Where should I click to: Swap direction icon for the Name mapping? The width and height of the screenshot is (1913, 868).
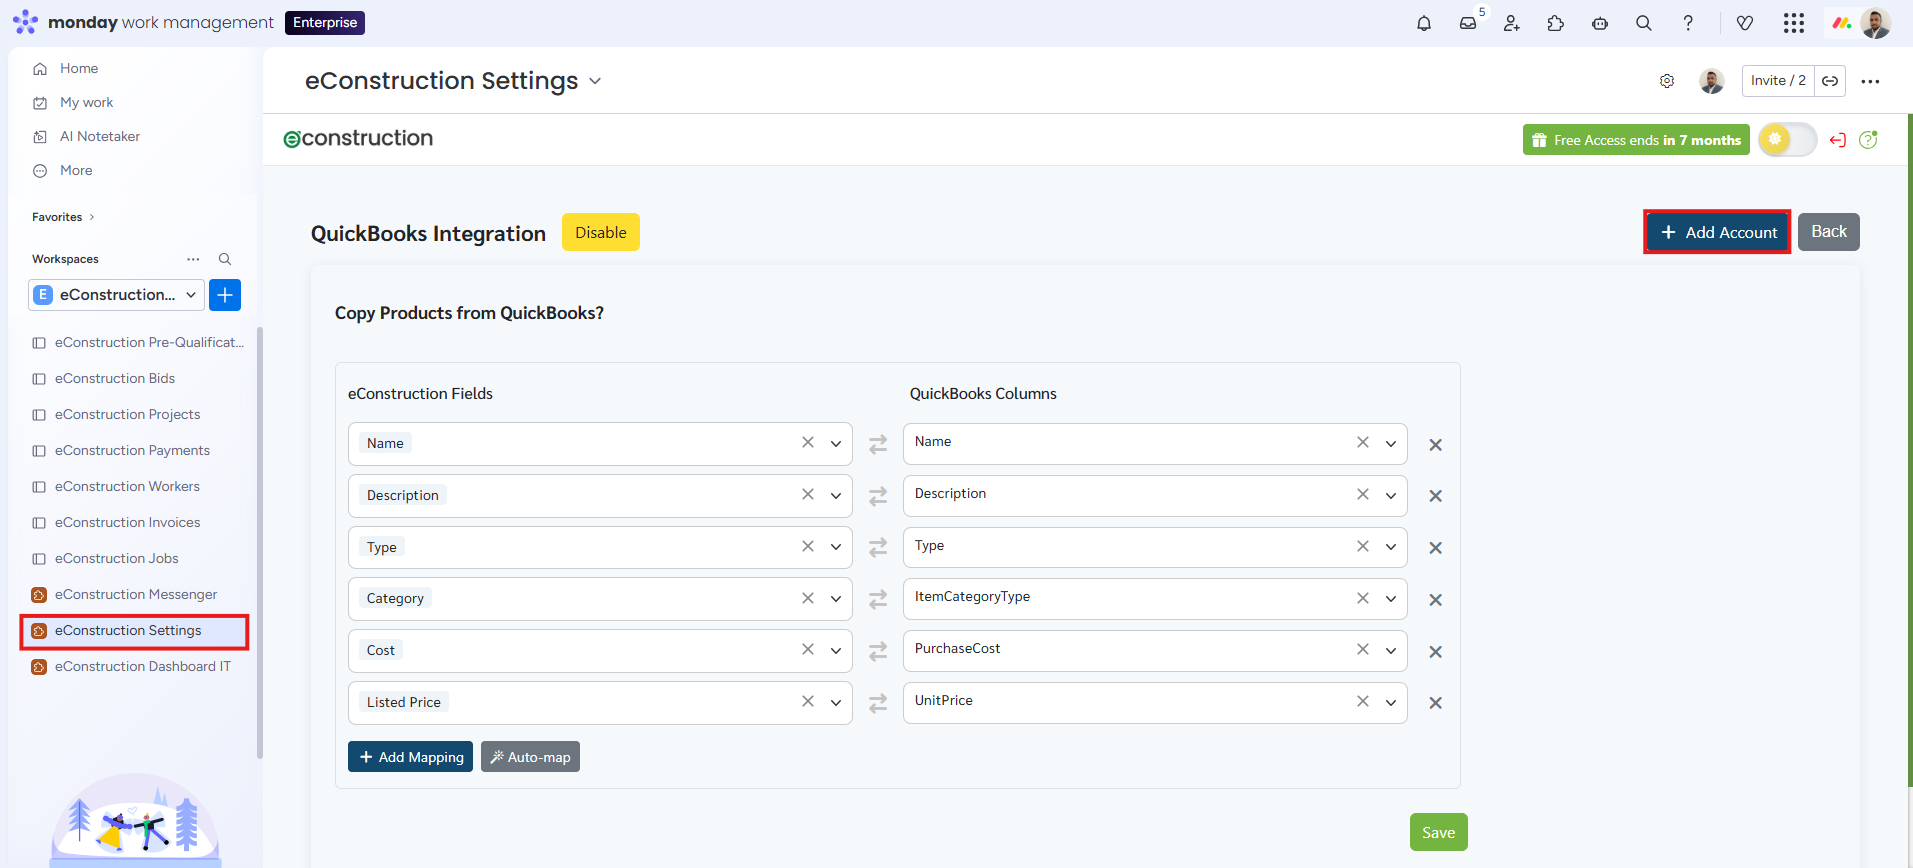878,444
